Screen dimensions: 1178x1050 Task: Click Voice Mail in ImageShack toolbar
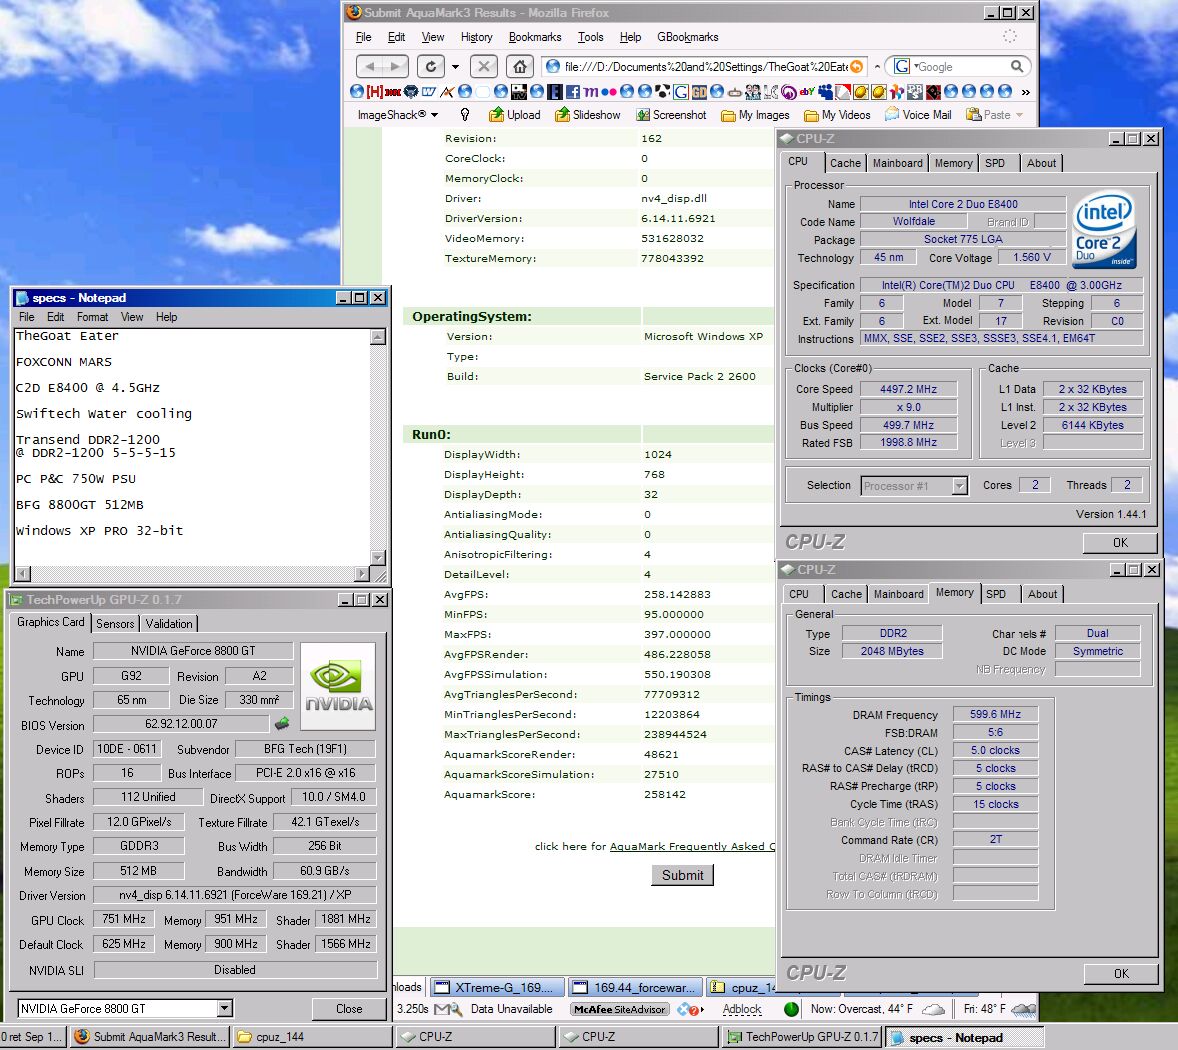[x=918, y=115]
